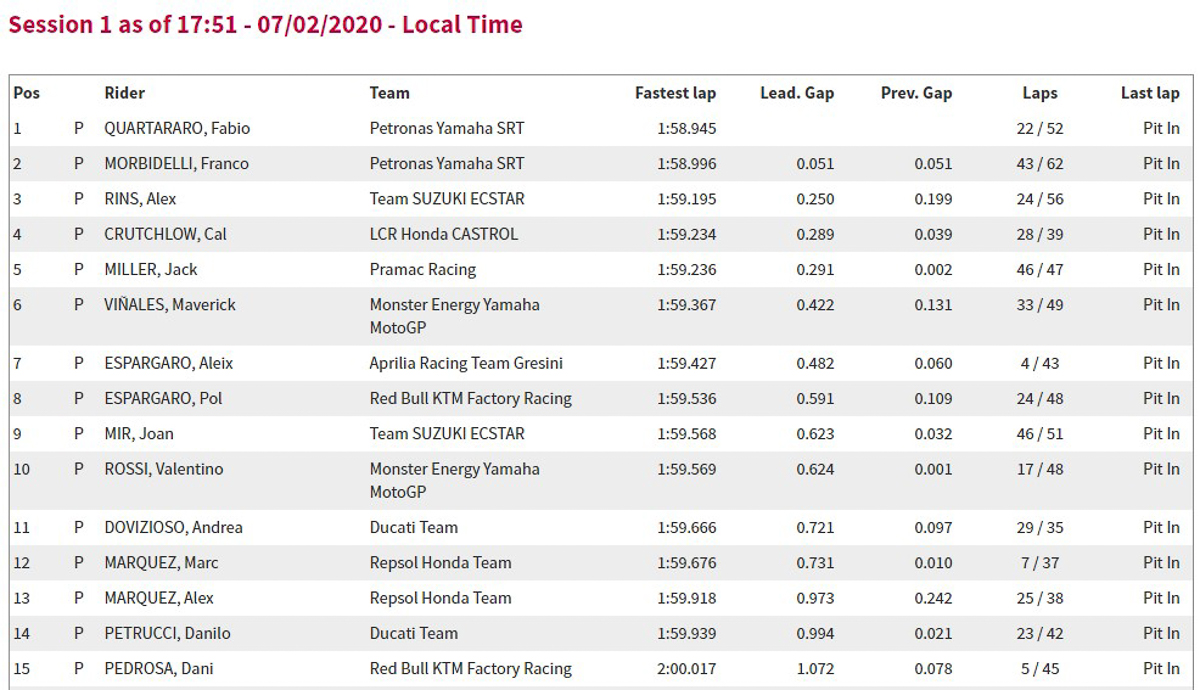Click laps value '7 / 37'
The width and height of the screenshot is (1200, 690).
(x=1040, y=562)
